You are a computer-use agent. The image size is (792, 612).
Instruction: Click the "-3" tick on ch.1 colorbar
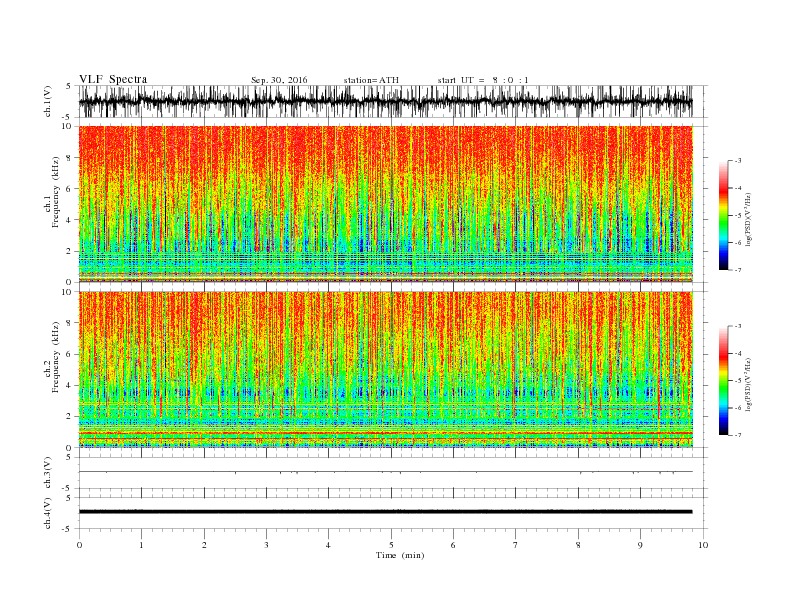tap(737, 161)
